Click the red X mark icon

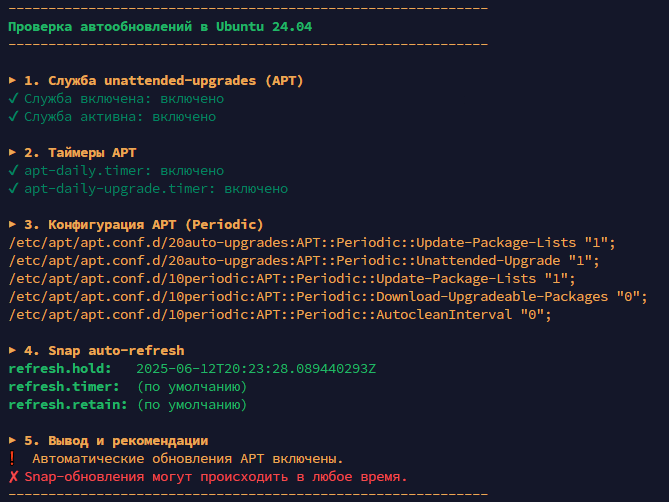coord(13,476)
